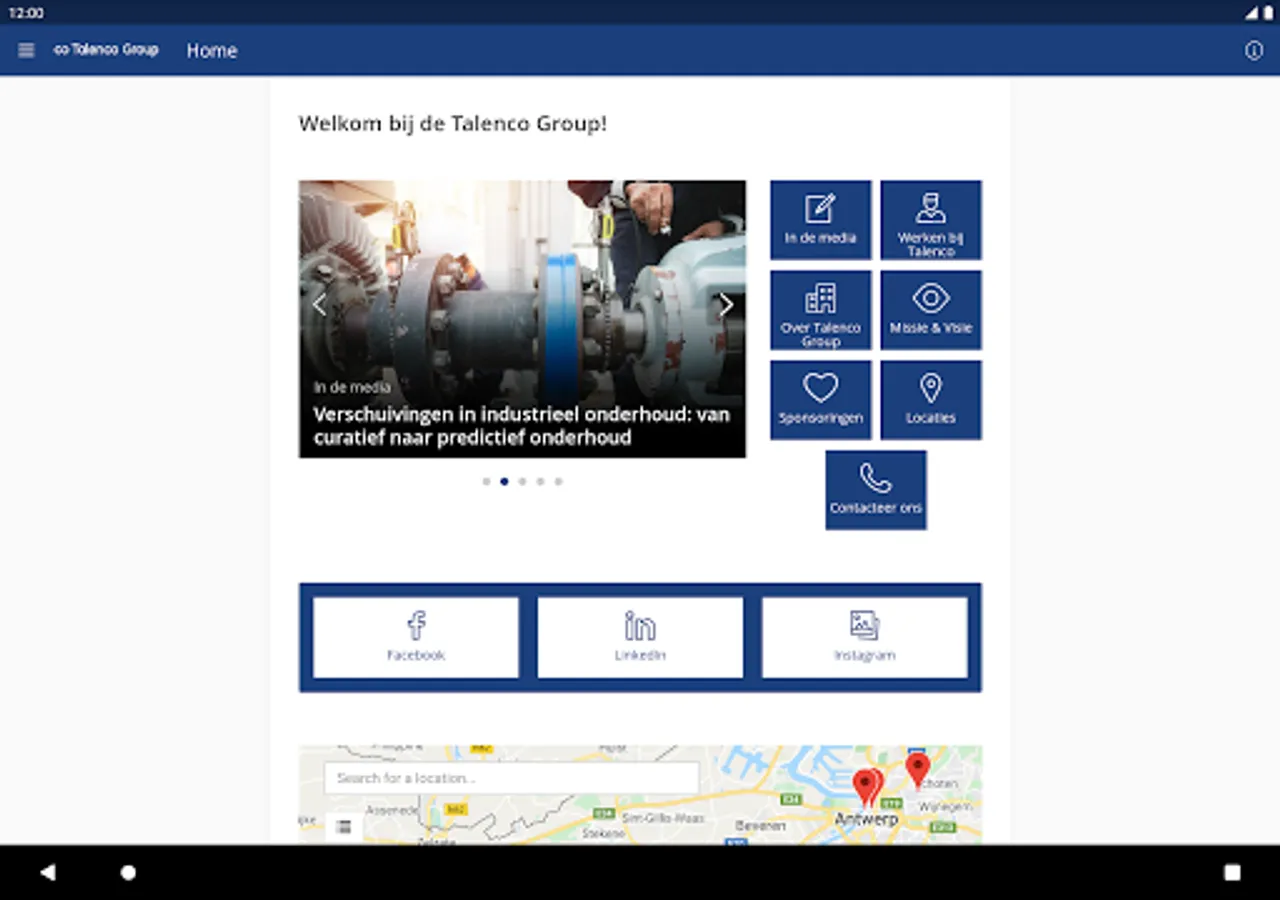Viewport: 1280px width, 900px height.
Task: Tap the Android recent apps button
Action: tap(1232, 872)
